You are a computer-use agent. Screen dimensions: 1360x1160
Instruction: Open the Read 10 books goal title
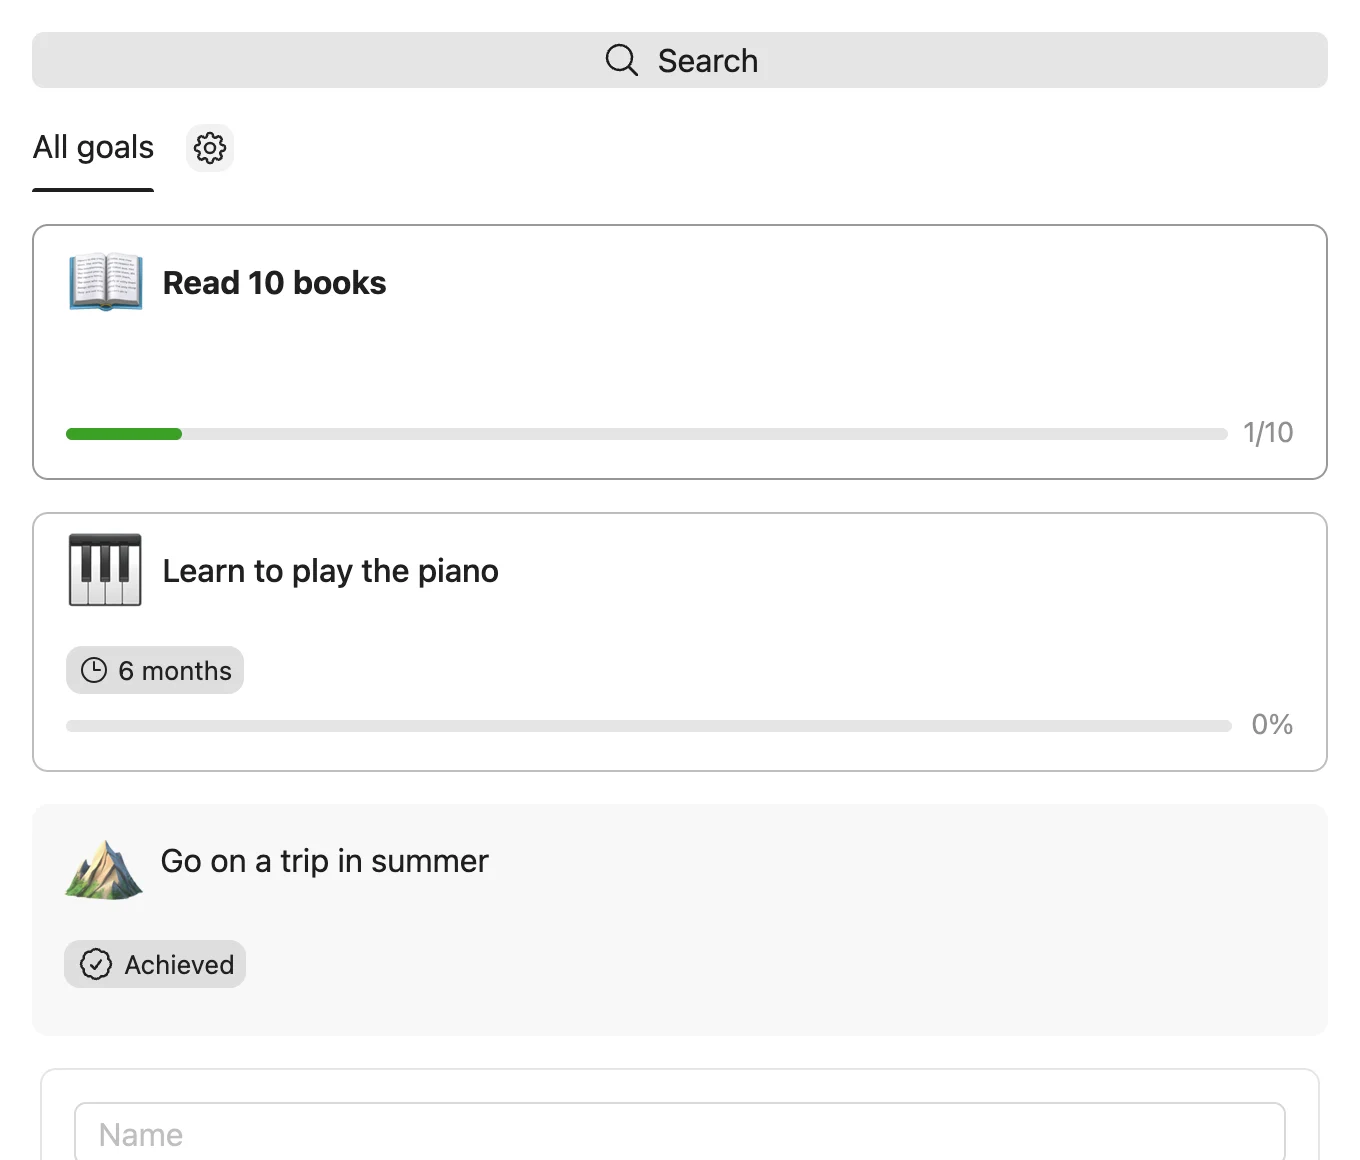coord(275,283)
